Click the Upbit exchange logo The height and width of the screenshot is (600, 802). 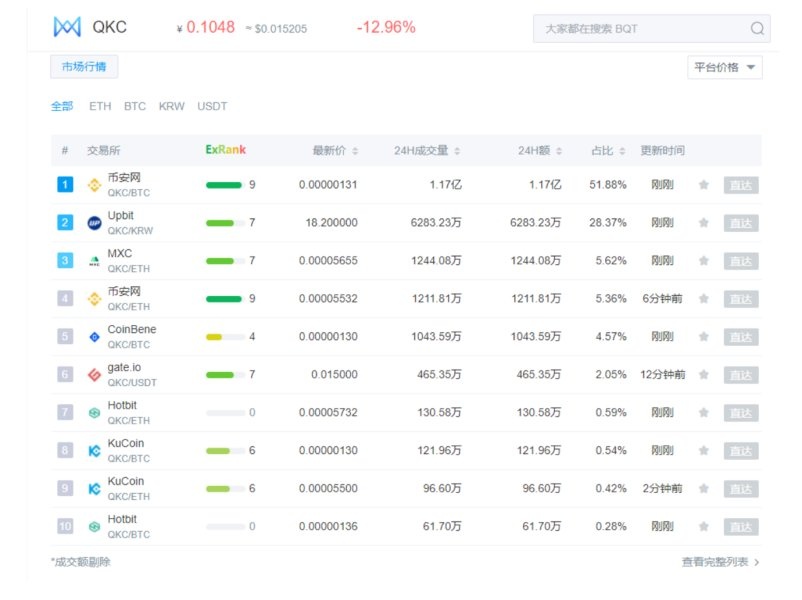click(x=95, y=223)
